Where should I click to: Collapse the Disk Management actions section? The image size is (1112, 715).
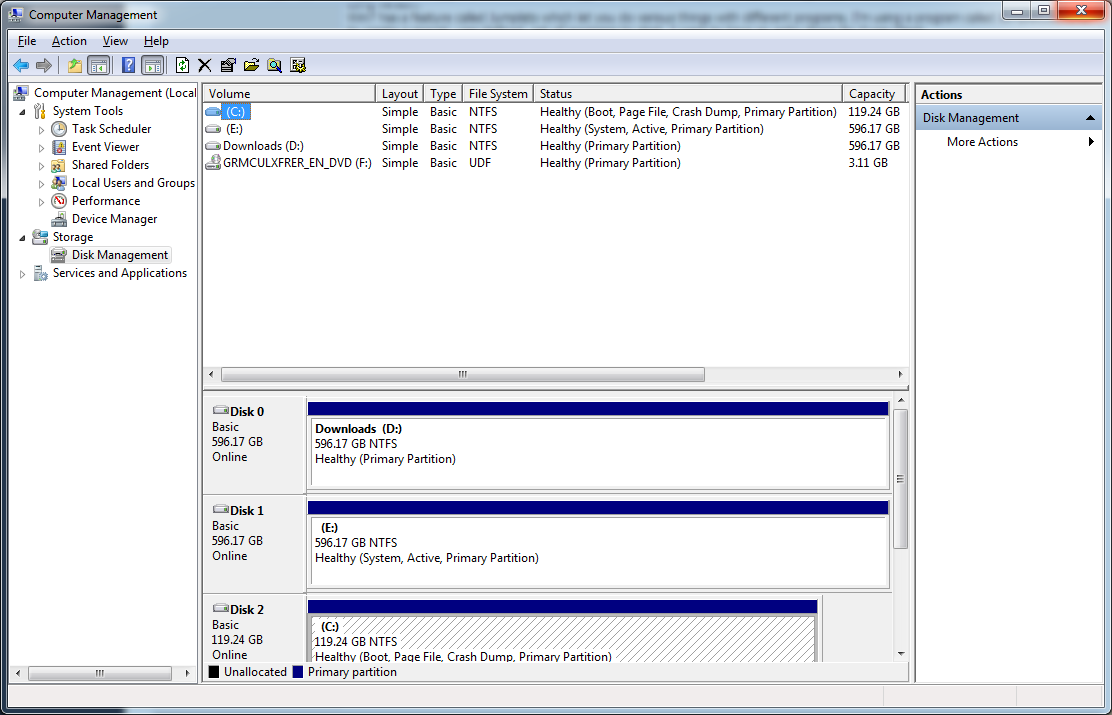pos(1091,118)
